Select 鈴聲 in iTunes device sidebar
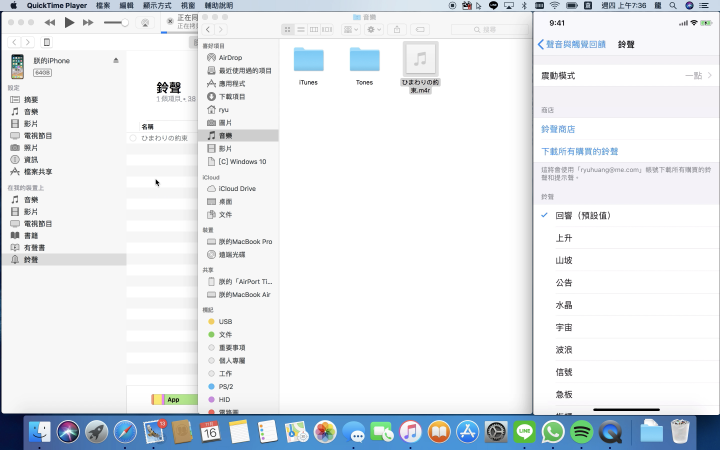Viewport: 720px width, 450px height. click(64, 259)
